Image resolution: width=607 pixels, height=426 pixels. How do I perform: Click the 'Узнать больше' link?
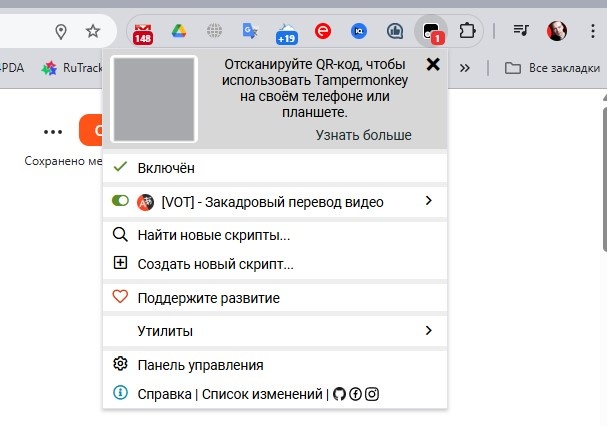tap(364, 135)
